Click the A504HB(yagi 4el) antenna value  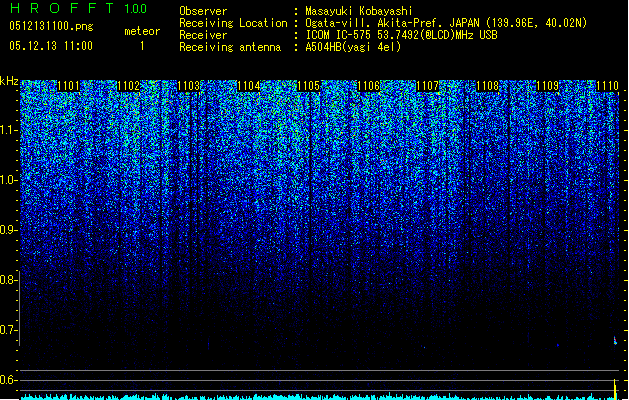pyautogui.click(x=353, y=47)
